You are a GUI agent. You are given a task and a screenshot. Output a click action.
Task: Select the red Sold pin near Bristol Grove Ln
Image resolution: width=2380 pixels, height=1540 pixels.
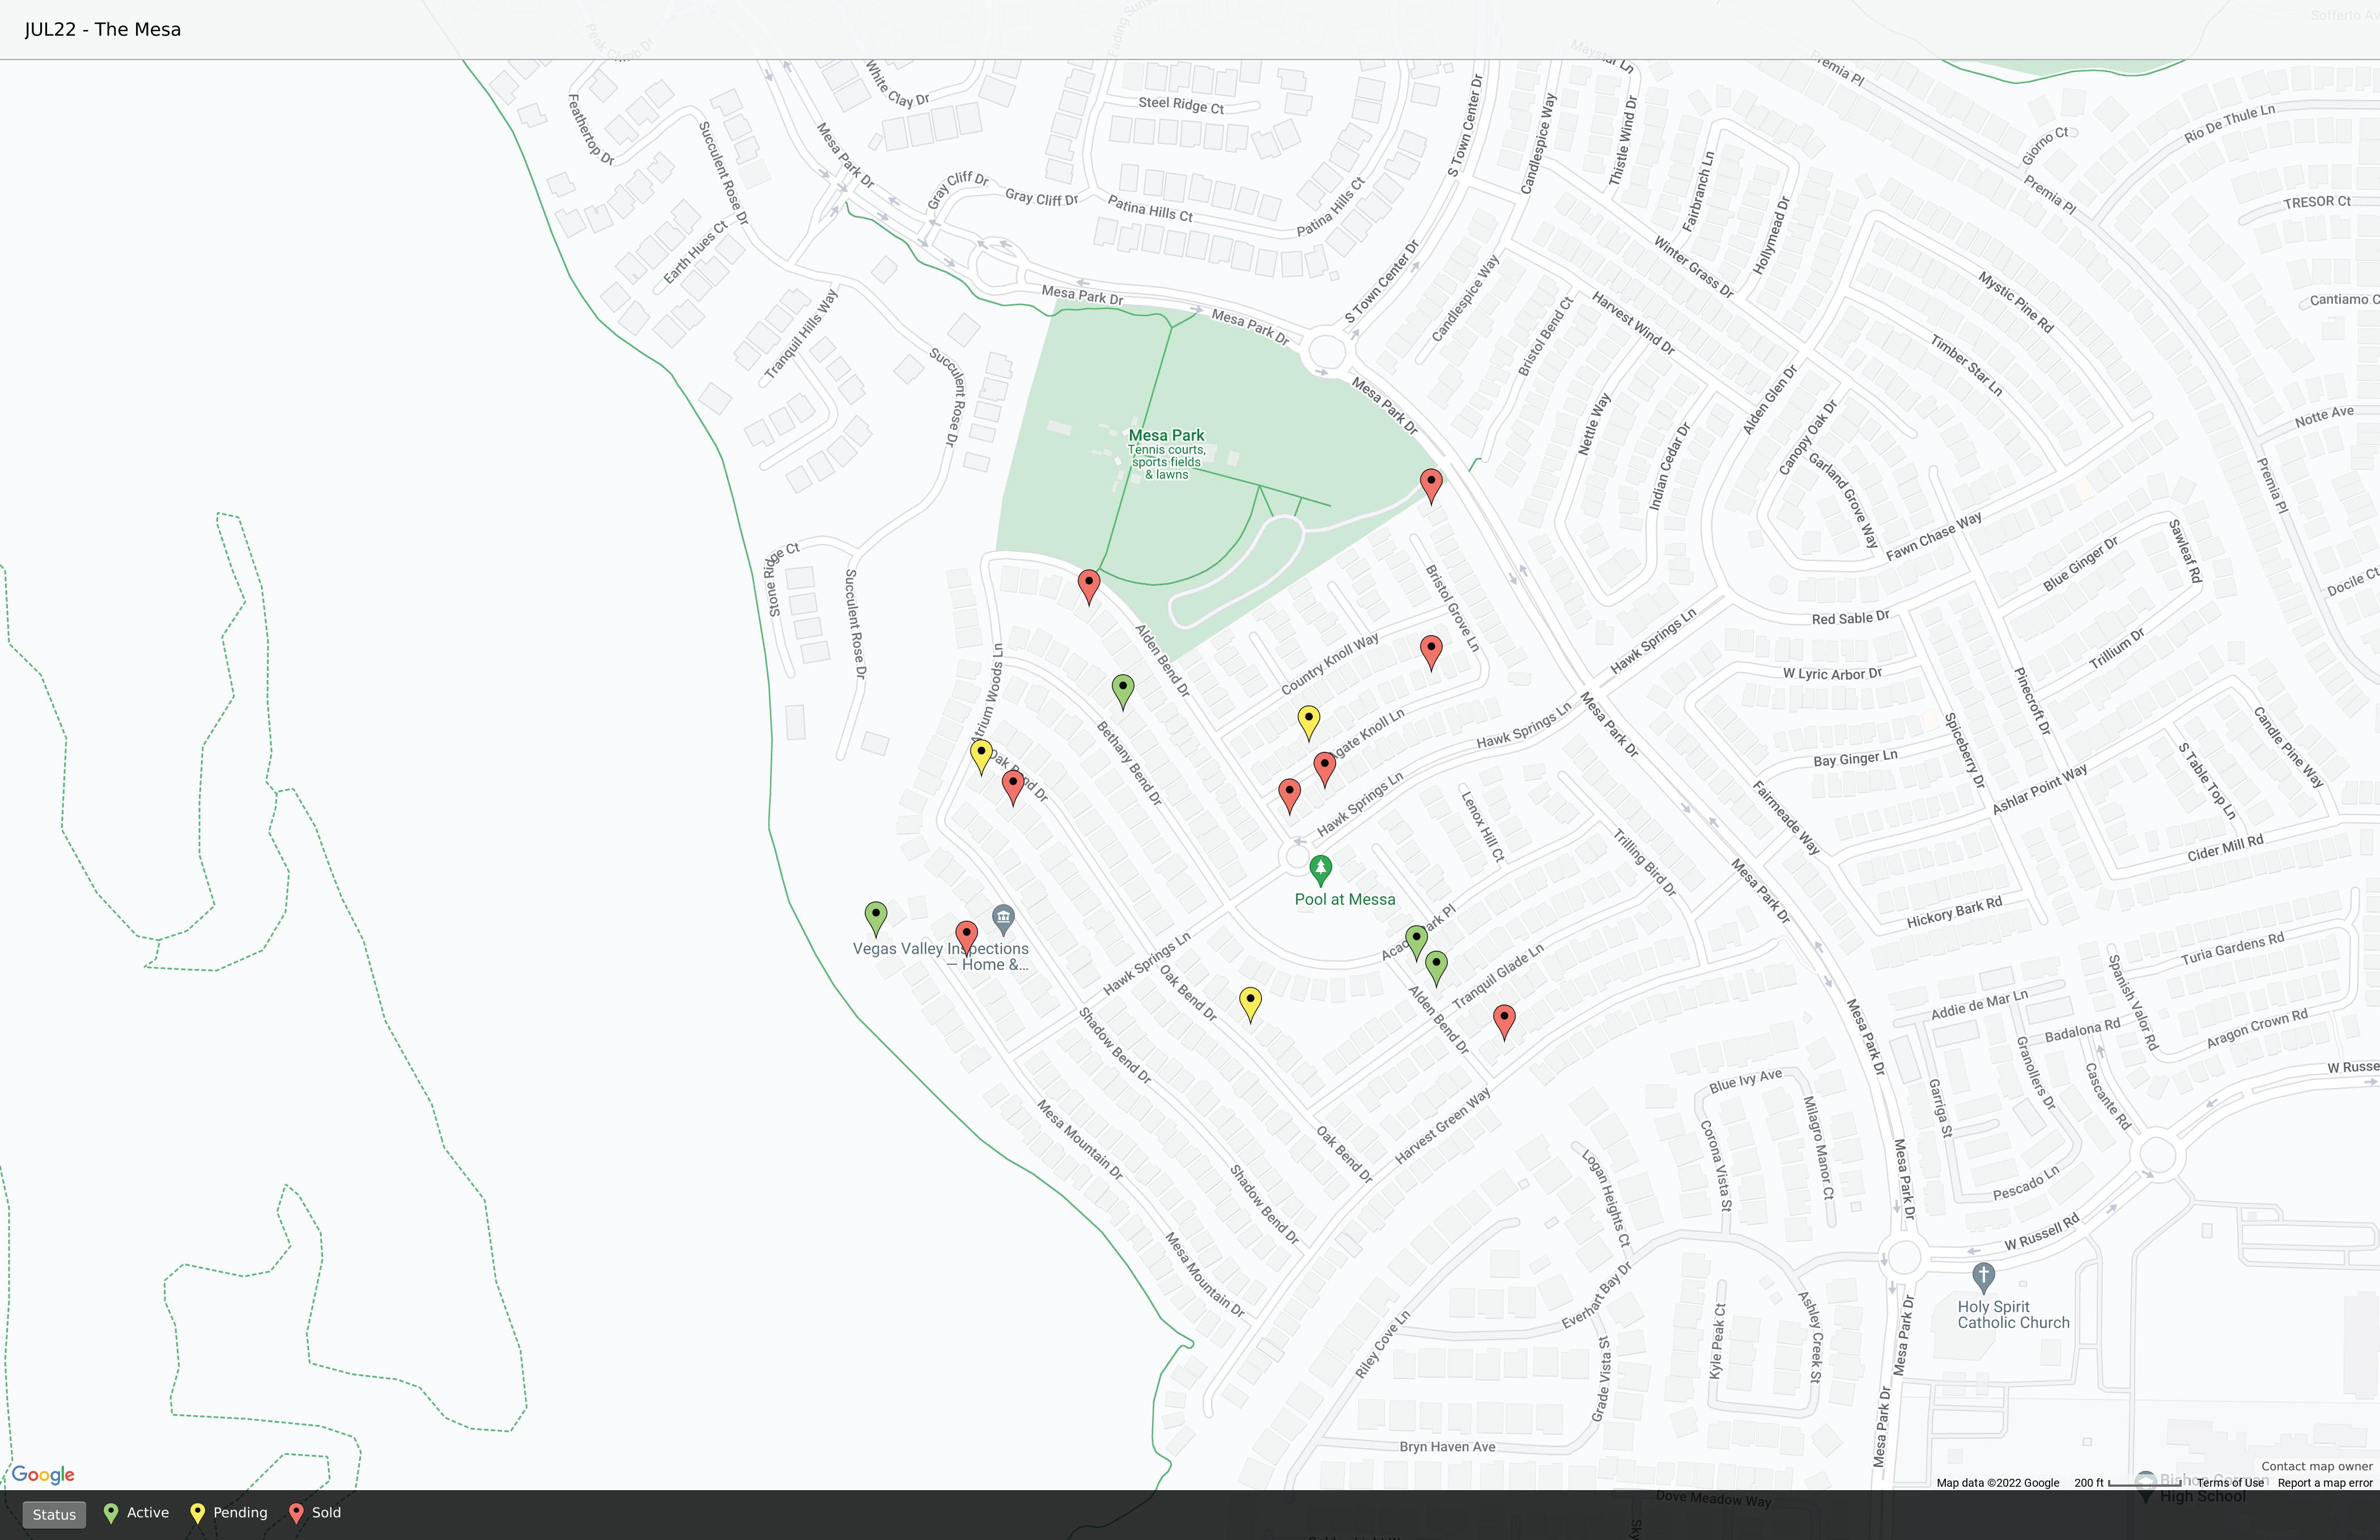(1431, 651)
